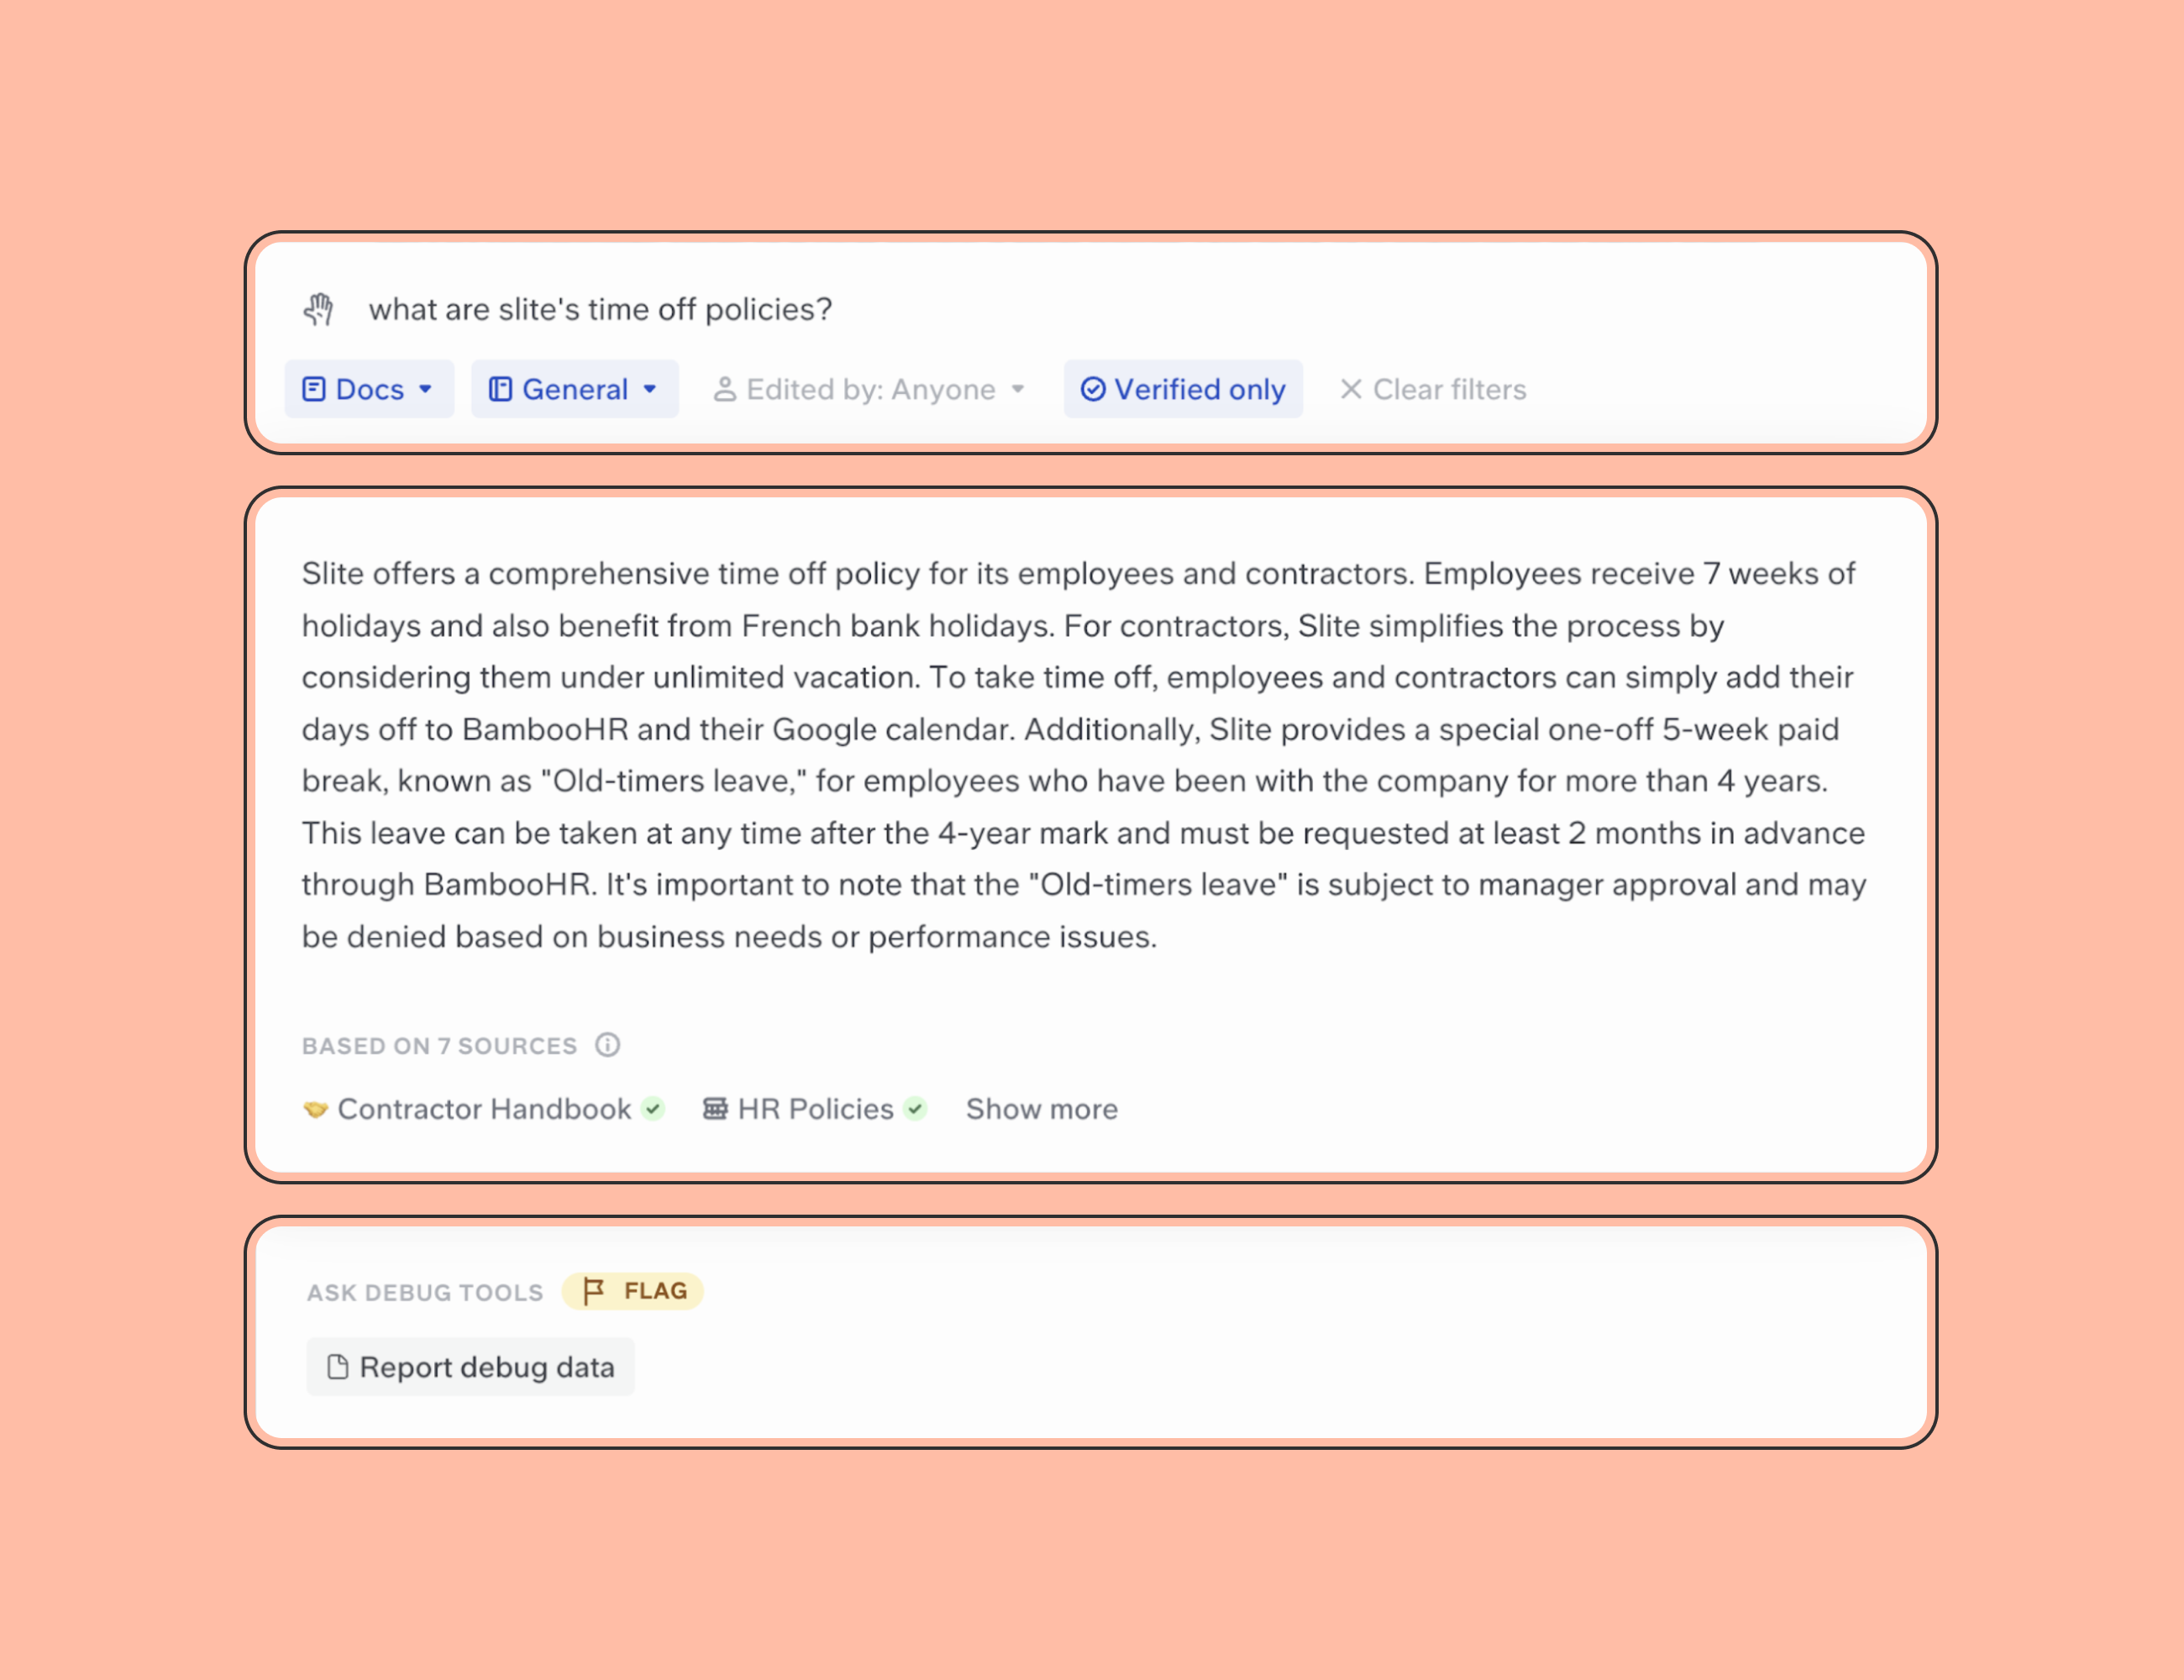2184x1680 pixels.
Task: Click the Report debug data document icon
Action: point(339,1366)
